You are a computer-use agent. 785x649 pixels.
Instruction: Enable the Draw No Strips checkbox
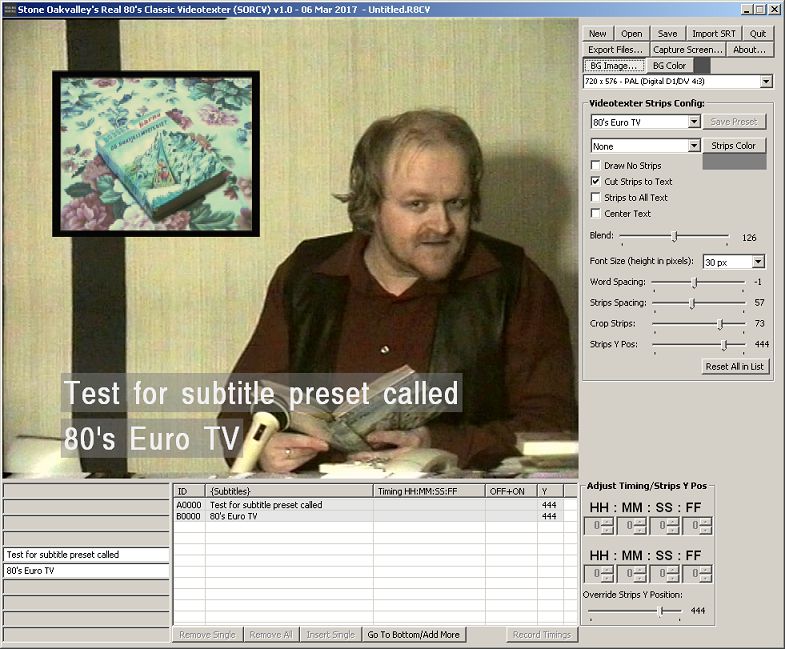(x=596, y=165)
